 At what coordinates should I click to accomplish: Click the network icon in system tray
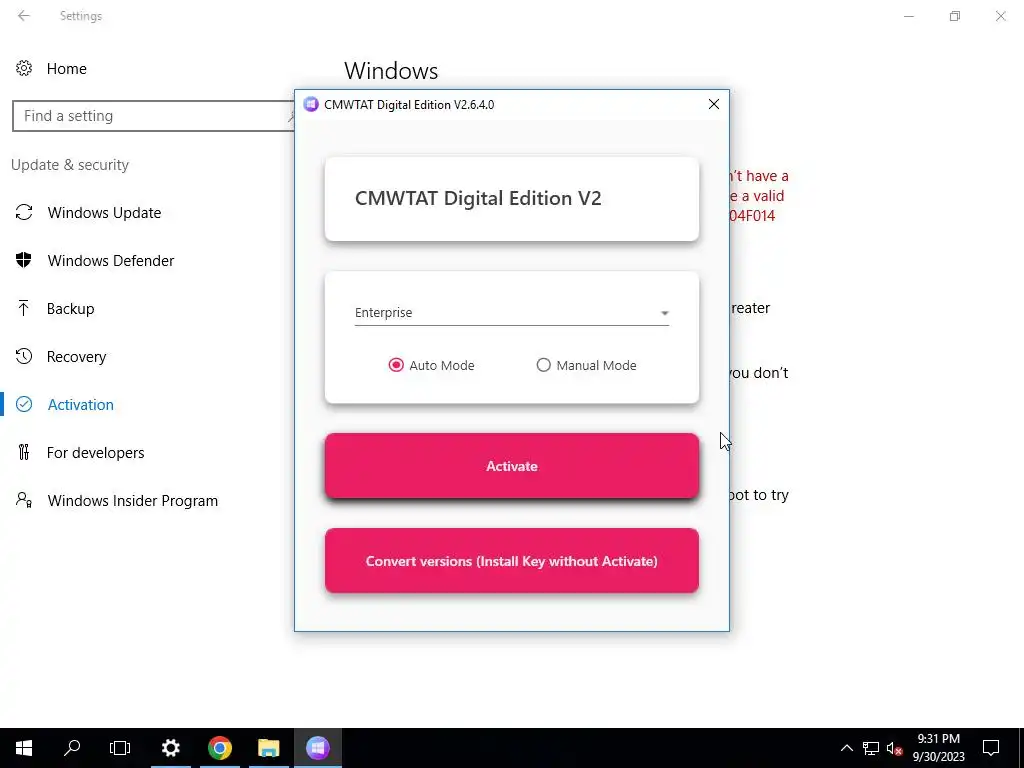[871, 748]
